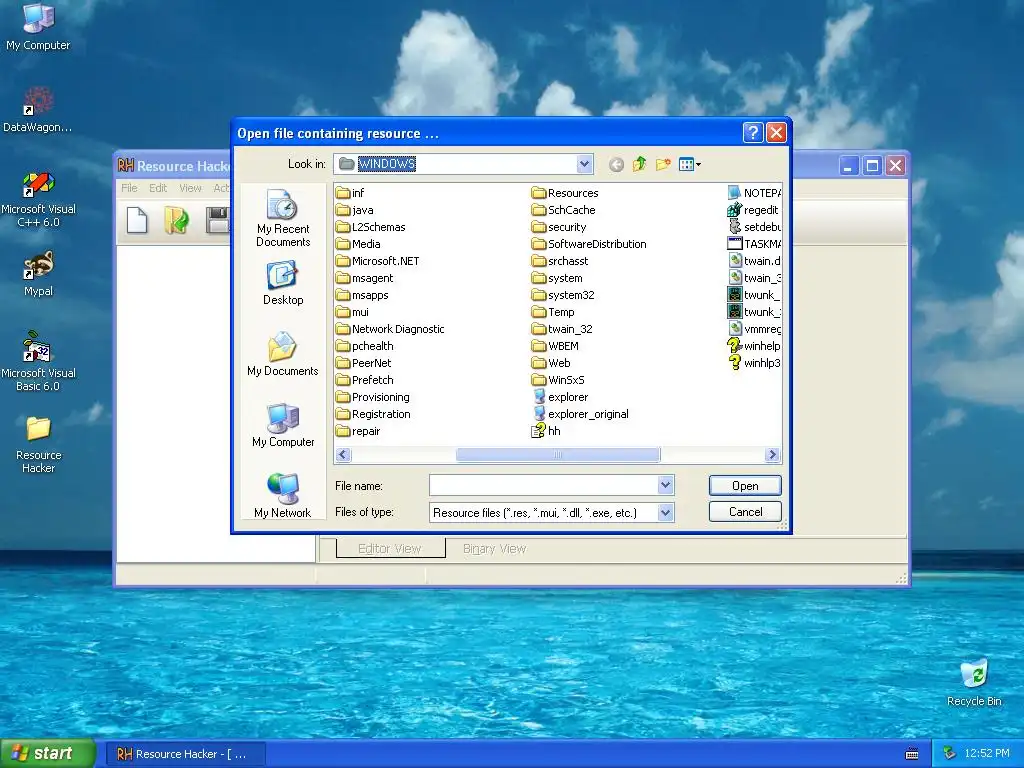Select the WinSxS folder
Image resolution: width=1024 pixels, height=768 pixels.
pos(558,379)
